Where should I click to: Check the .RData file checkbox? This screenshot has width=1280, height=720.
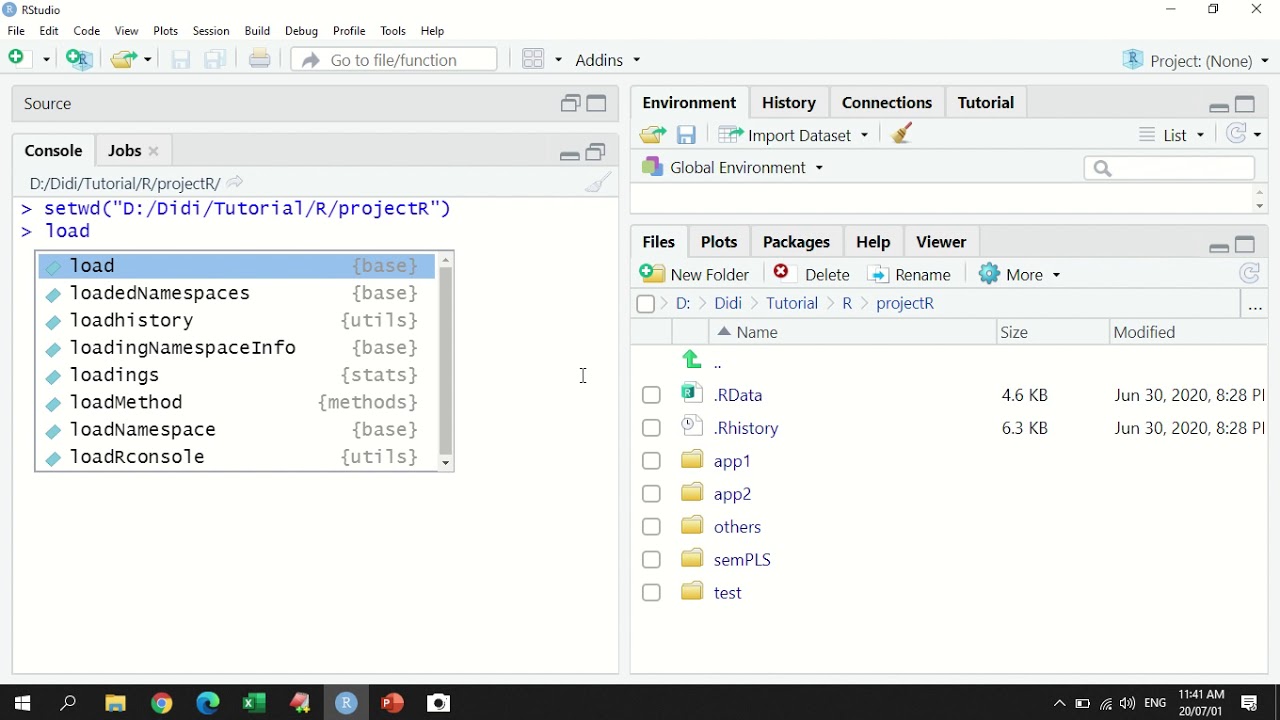[x=651, y=395]
